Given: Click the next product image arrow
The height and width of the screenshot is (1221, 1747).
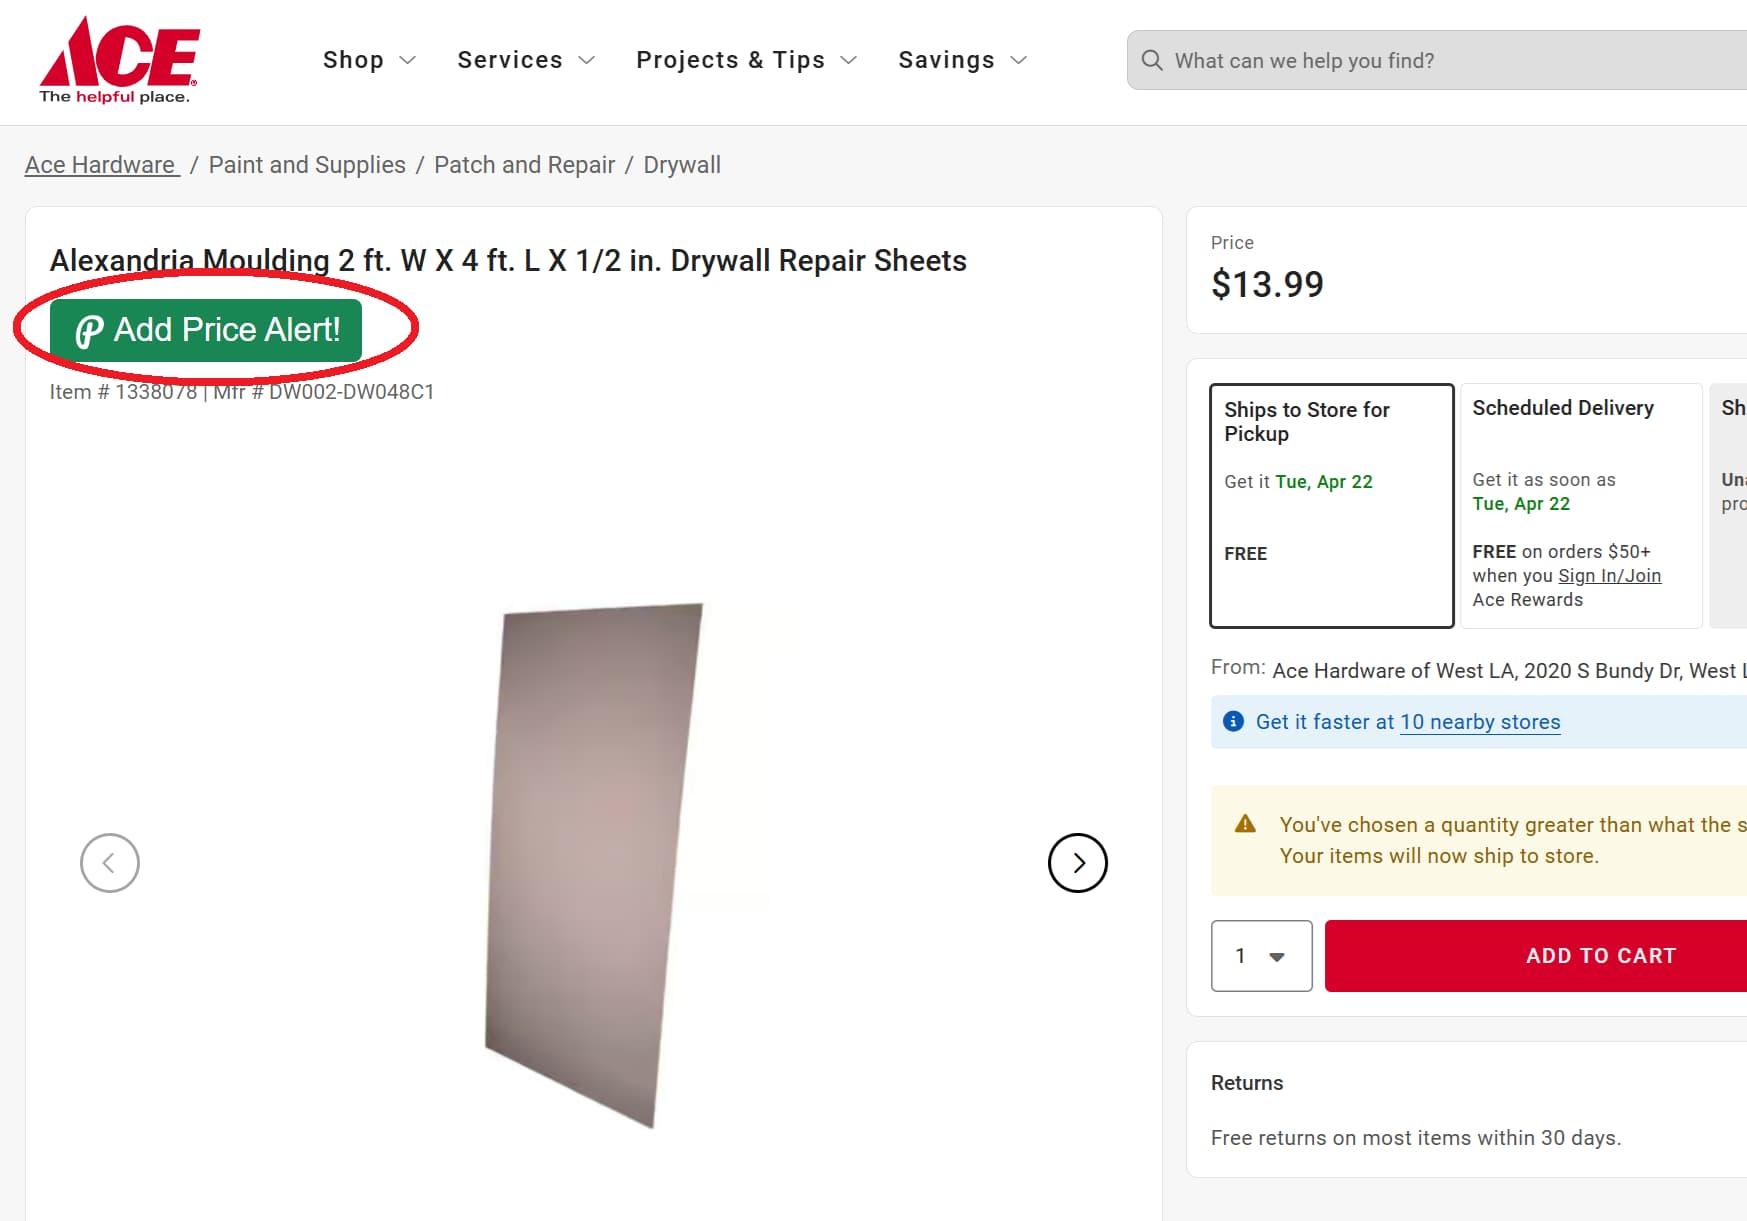Looking at the screenshot, I should point(1077,862).
